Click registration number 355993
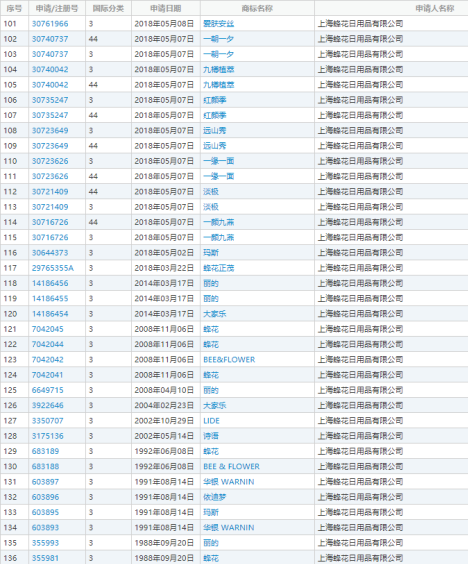The image size is (468, 564). pos(45,543)
